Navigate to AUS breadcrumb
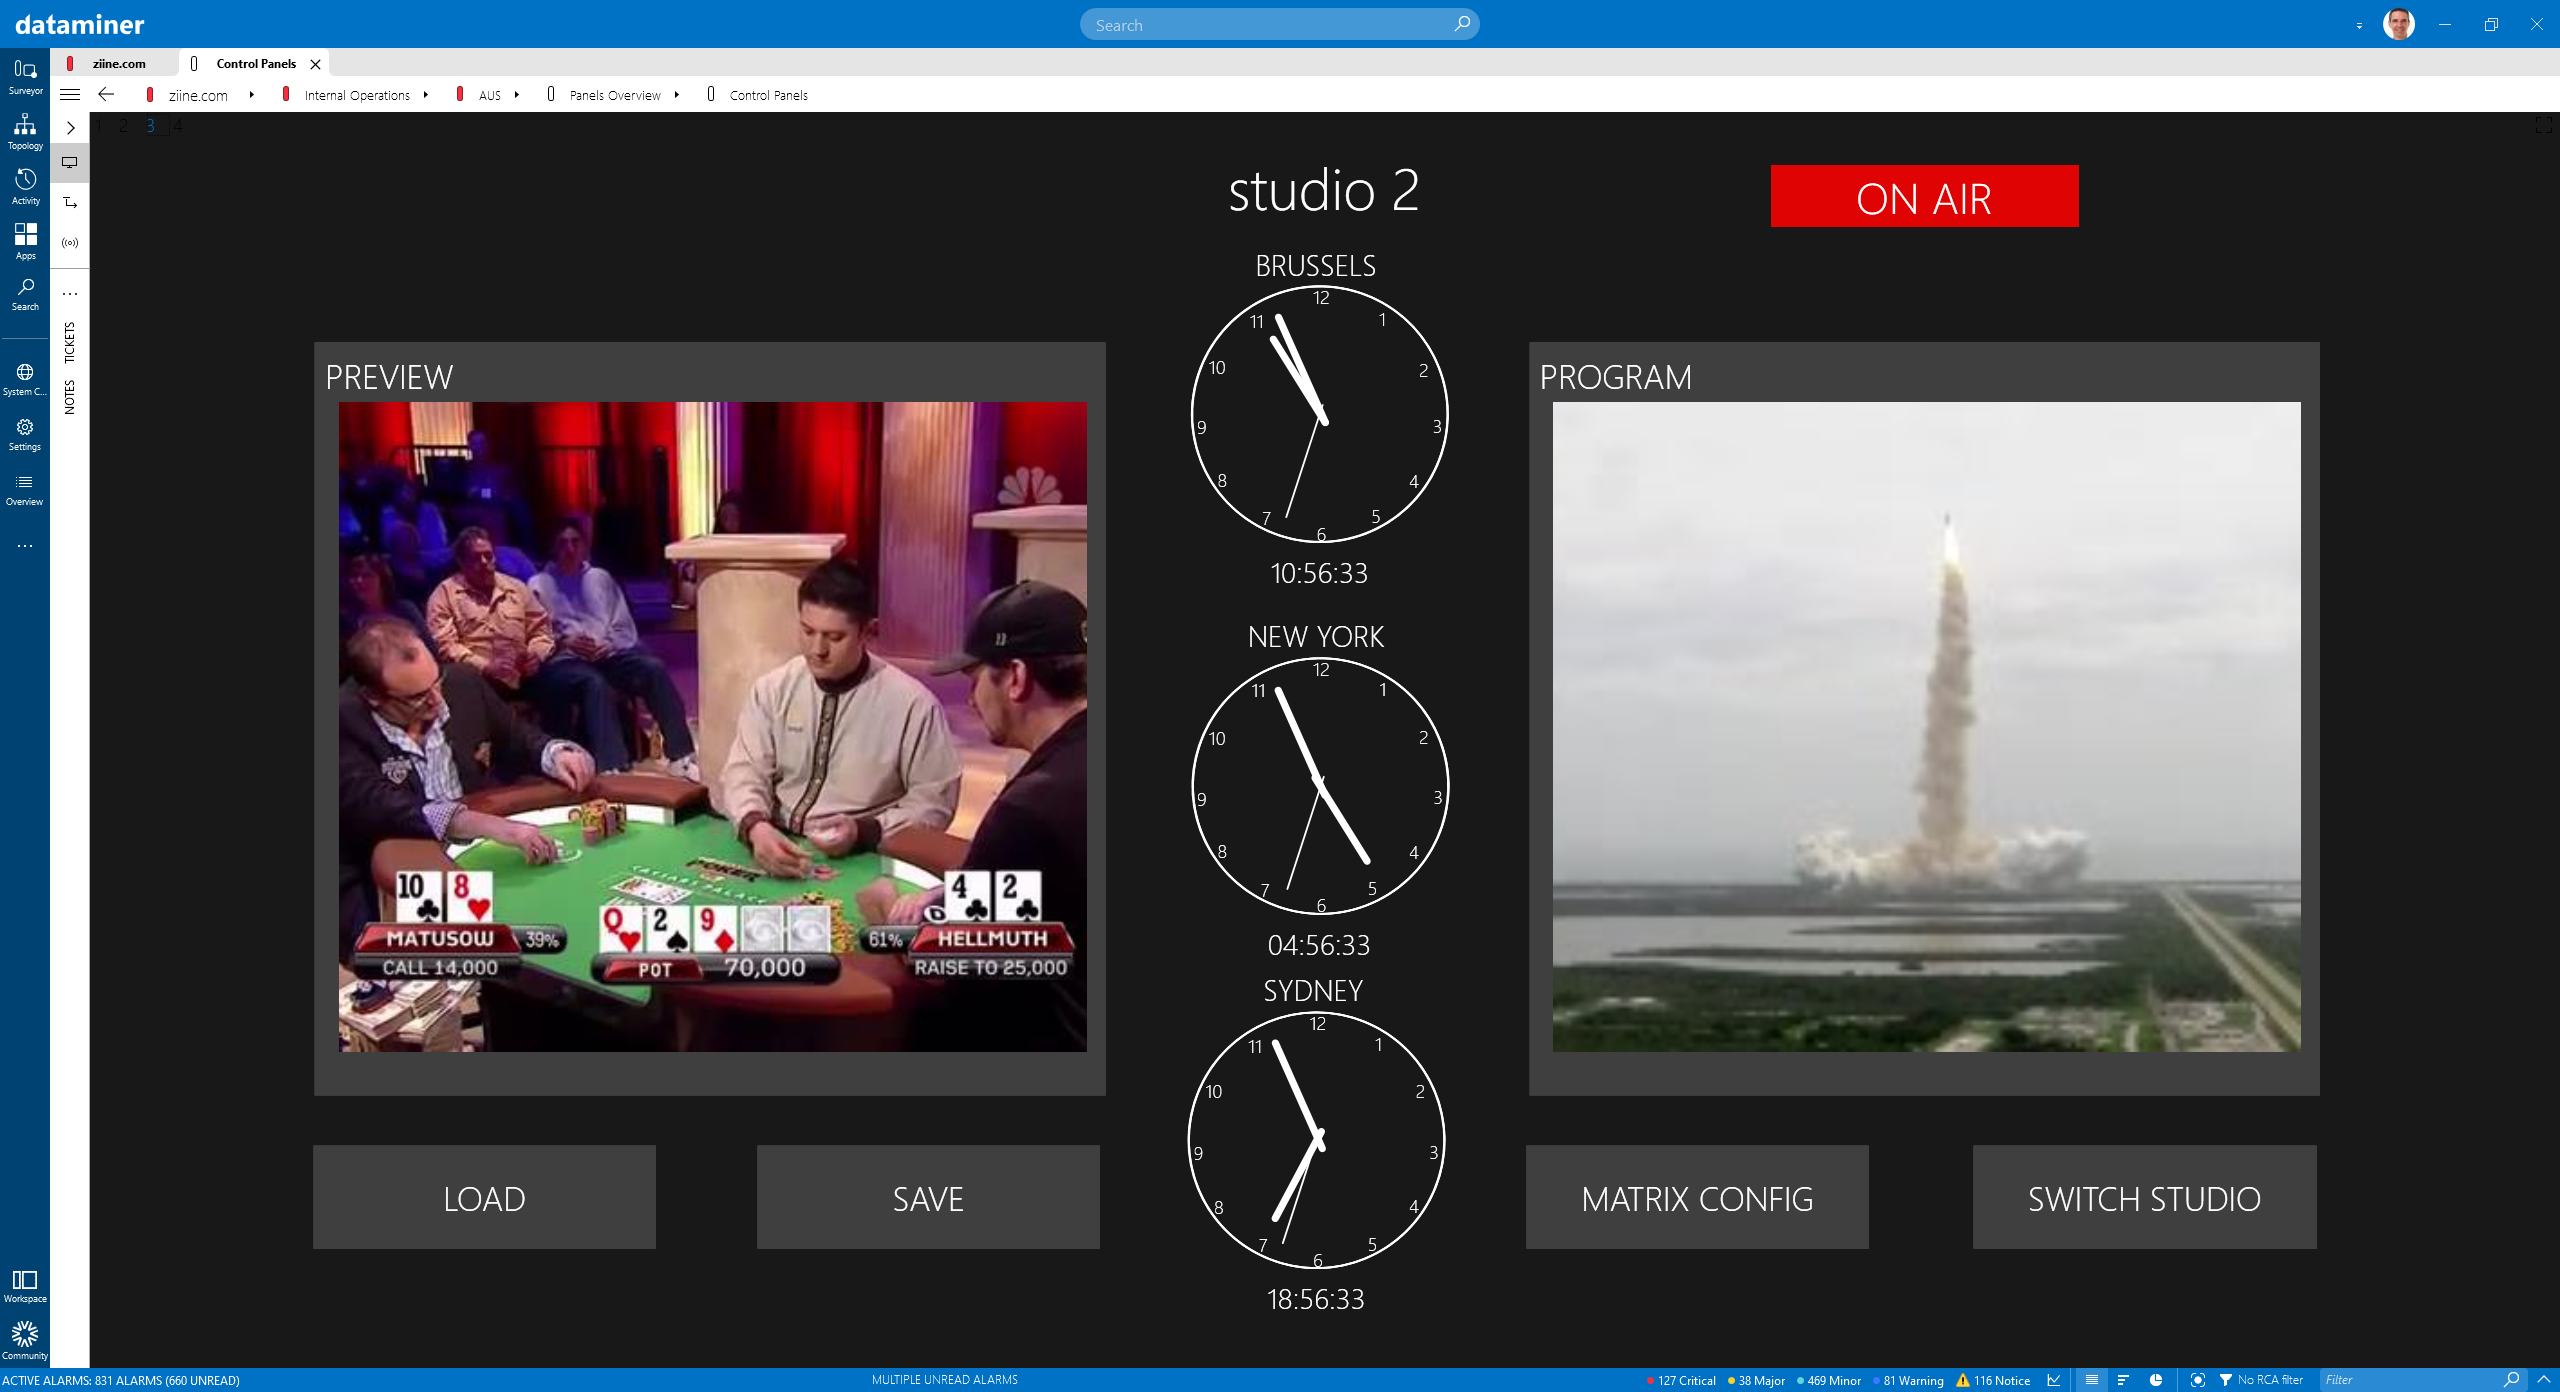 click(x=490, y=95)
